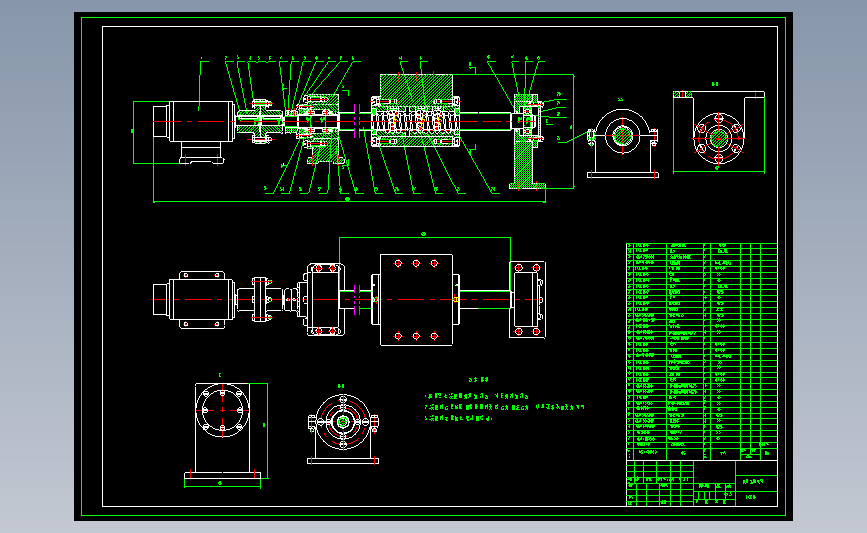Select the right-end bearing support in the plan view

point(527,300)
